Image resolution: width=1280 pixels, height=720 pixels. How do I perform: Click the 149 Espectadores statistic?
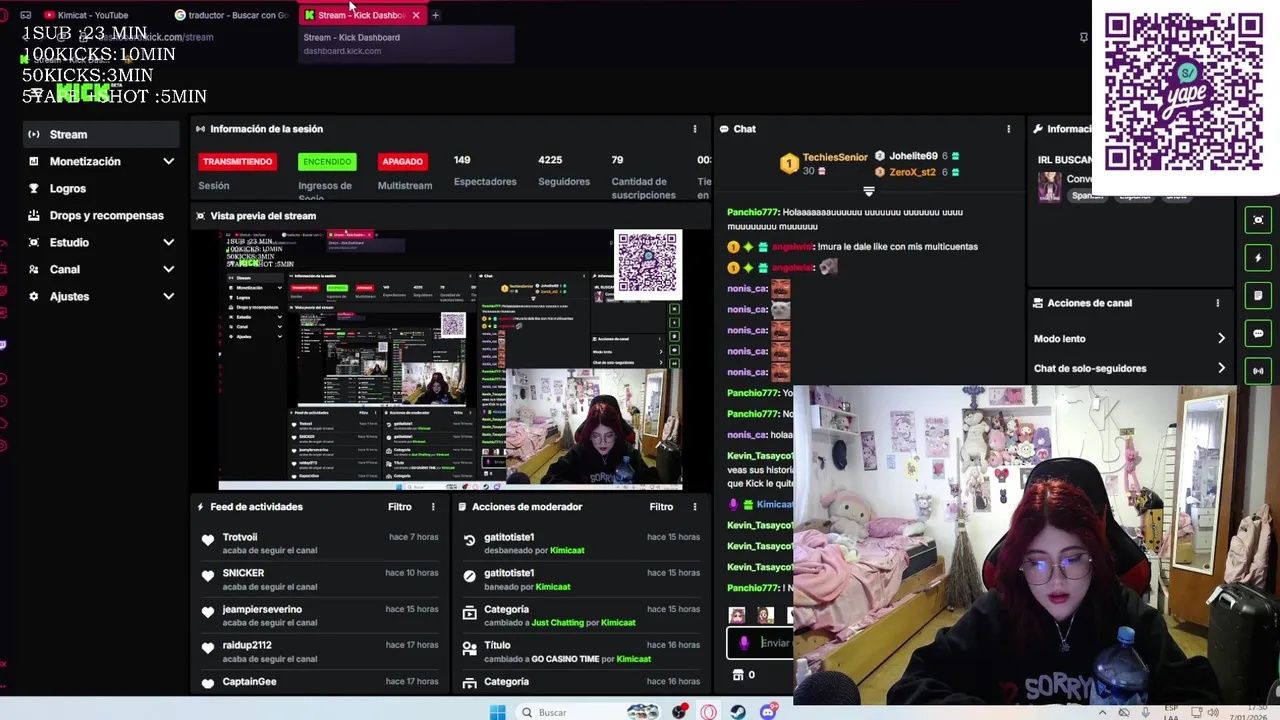click(485, 170)
